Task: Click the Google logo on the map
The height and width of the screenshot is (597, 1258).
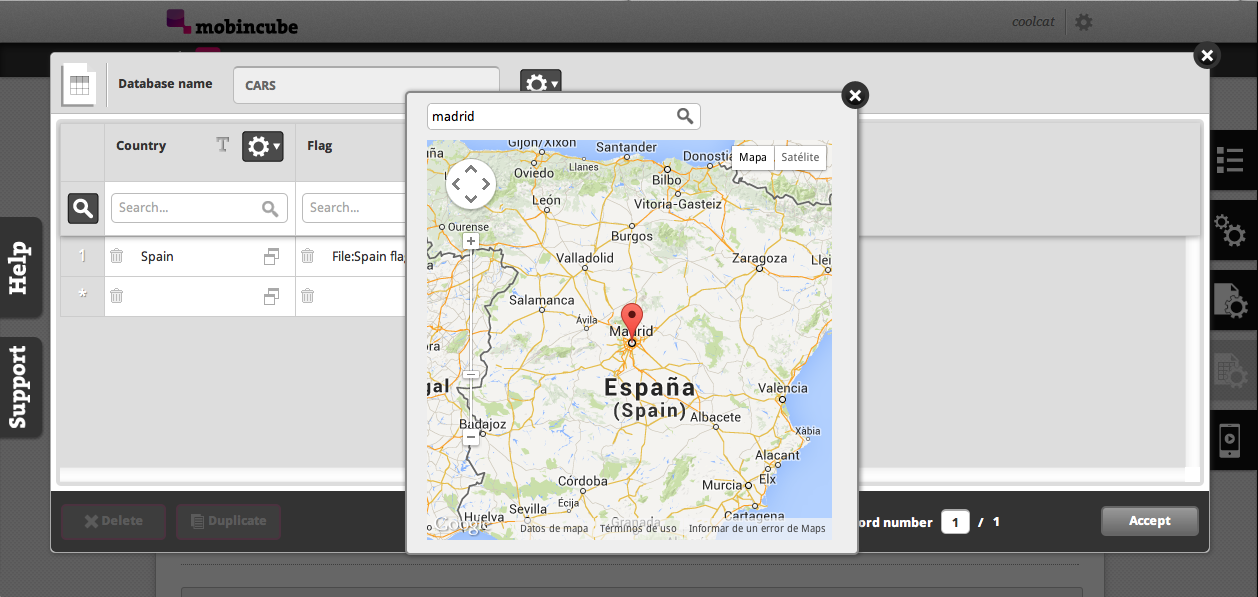Action: (461, 525)
